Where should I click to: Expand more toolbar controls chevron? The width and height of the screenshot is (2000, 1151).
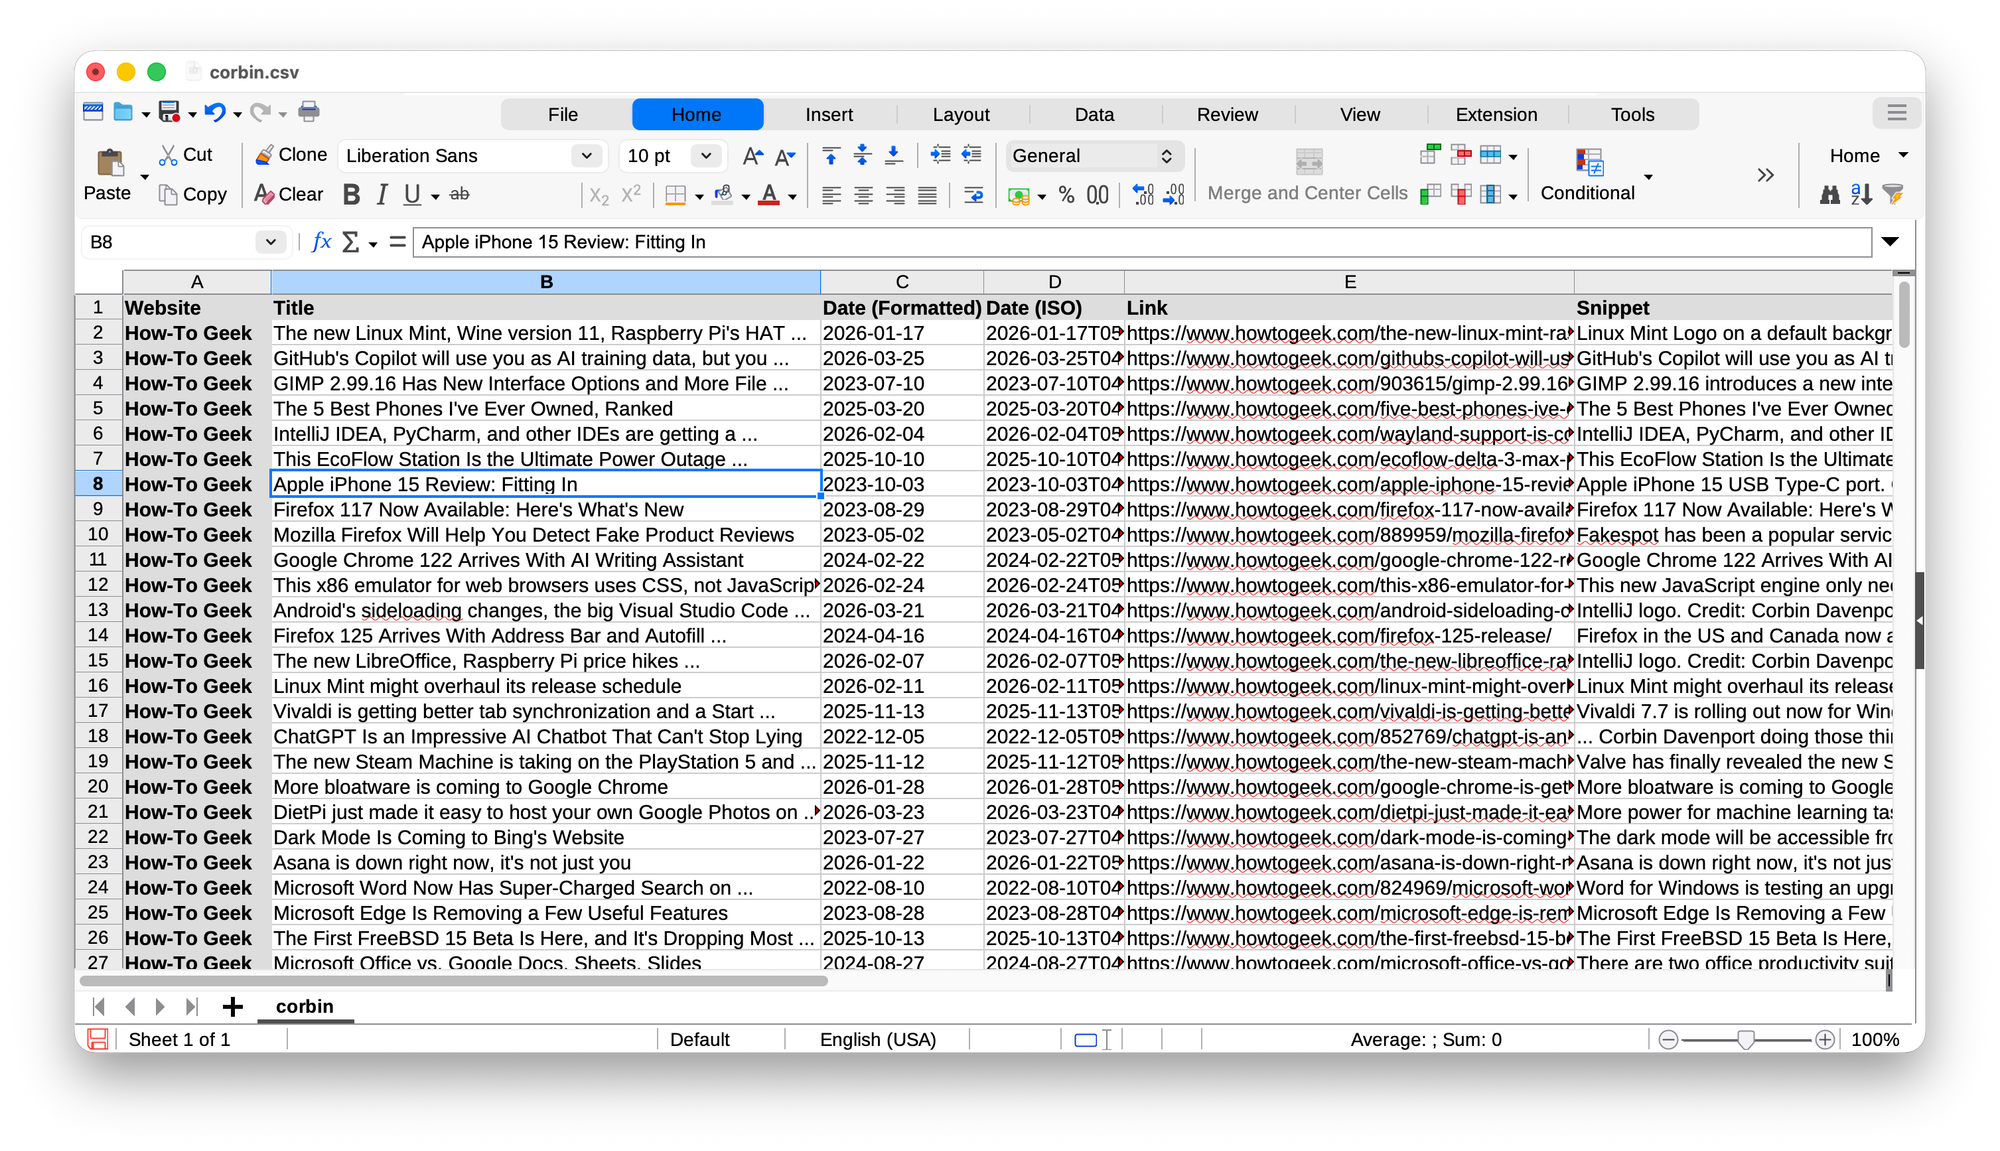coord(1765,176)
